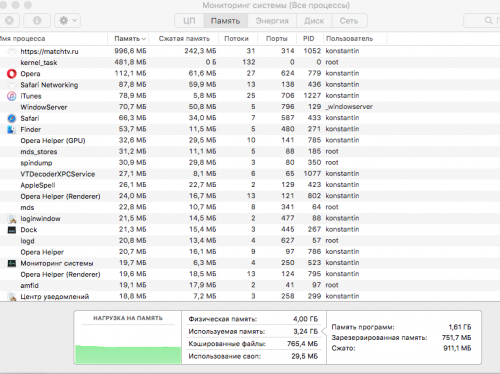
Task: Click the 996,6 МБ memory value
Action: coord(130,51)
